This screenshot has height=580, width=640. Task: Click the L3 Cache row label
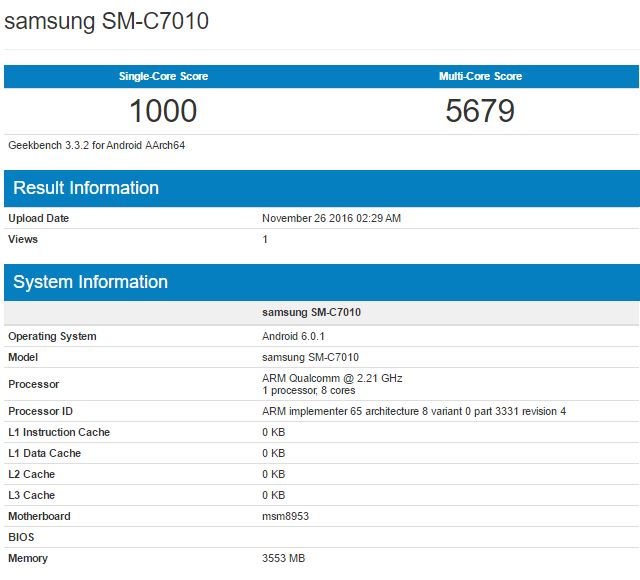click(x=32, y=495)
